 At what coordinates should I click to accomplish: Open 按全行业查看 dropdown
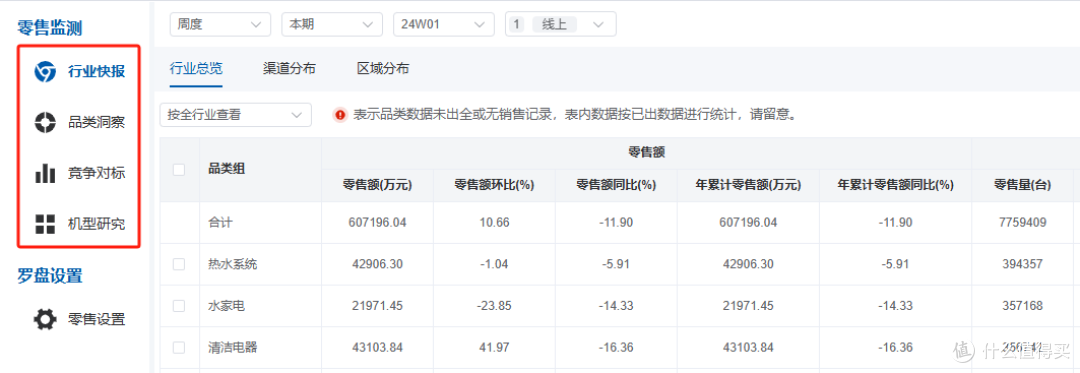tap(236, 115)
